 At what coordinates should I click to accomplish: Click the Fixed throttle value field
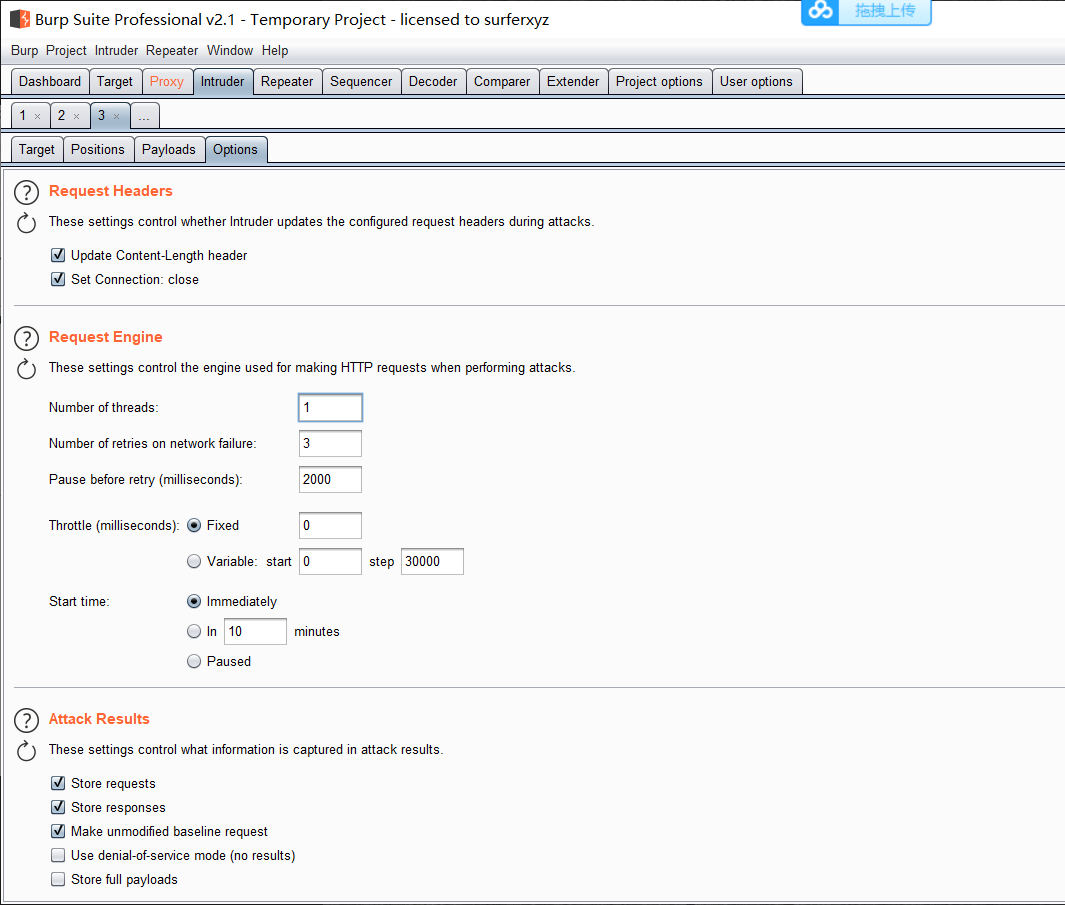tap(330, 525)
